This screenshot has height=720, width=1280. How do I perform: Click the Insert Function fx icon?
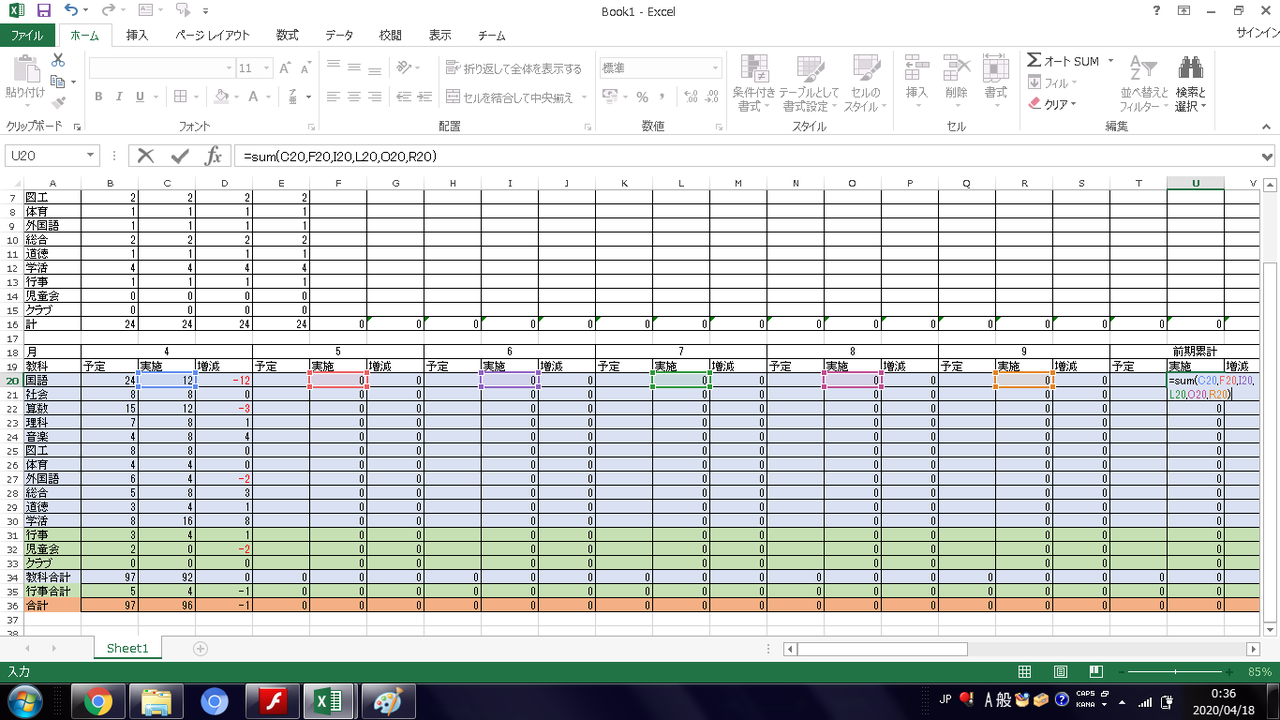click(x=213, y=156)
